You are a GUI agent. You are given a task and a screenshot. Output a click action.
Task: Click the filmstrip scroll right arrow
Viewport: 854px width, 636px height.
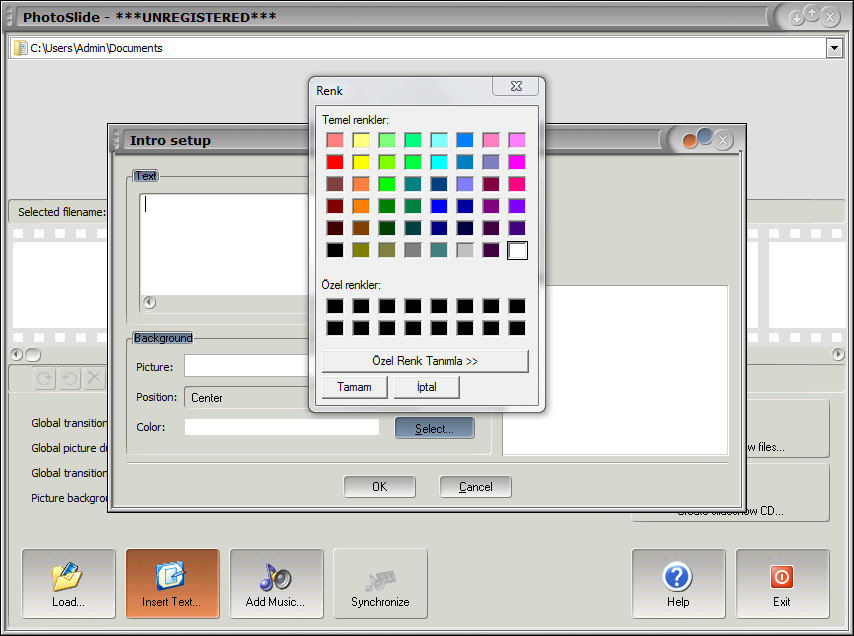pos(838,354)
